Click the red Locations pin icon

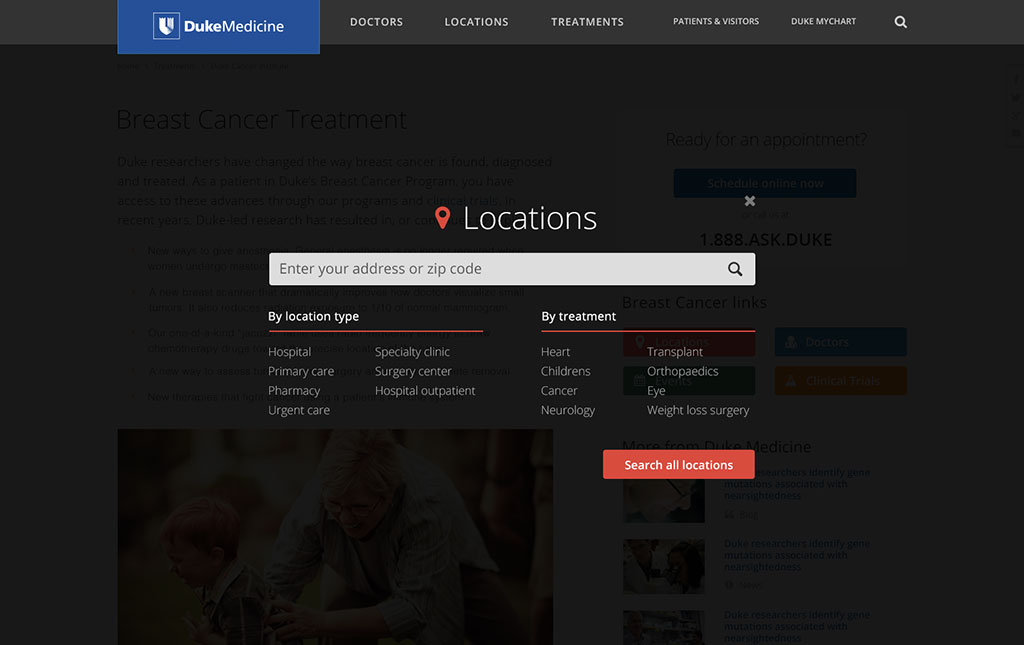click(443, 218)
